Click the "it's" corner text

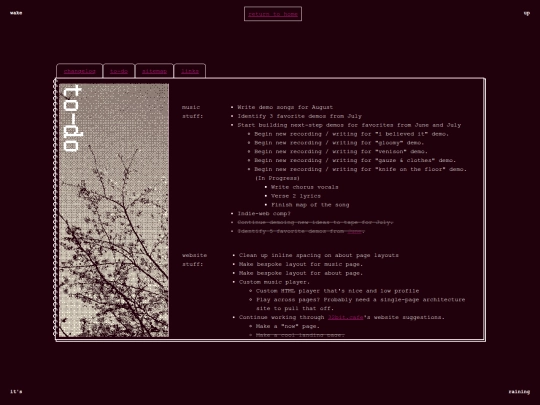16,392
